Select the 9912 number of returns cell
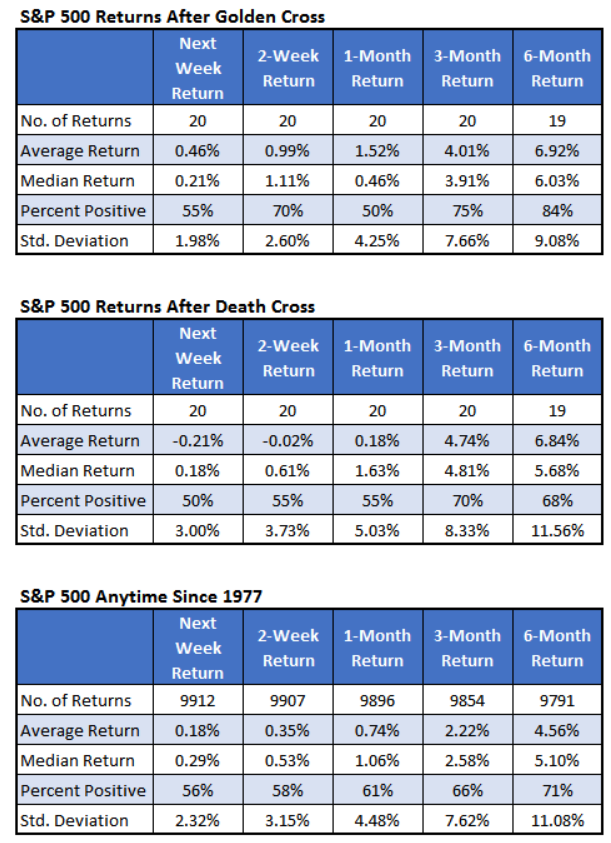This screenshot has height=843, width=611. coord(198,701)
